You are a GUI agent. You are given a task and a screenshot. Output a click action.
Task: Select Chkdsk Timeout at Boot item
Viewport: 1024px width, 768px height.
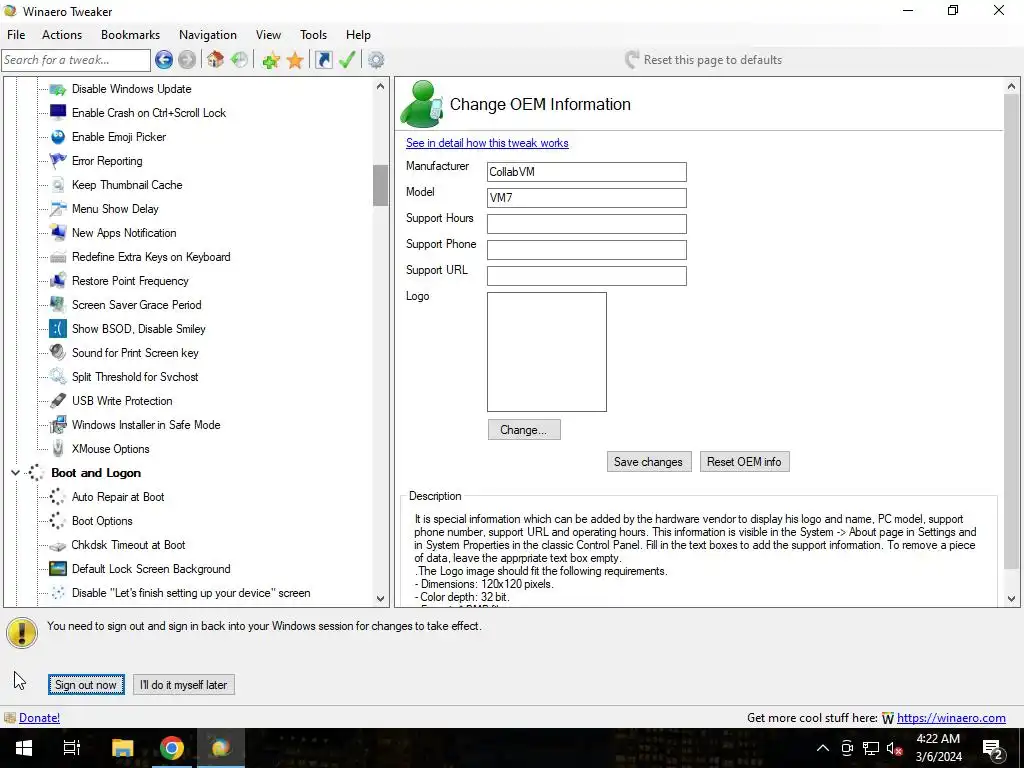coord(128,545)
